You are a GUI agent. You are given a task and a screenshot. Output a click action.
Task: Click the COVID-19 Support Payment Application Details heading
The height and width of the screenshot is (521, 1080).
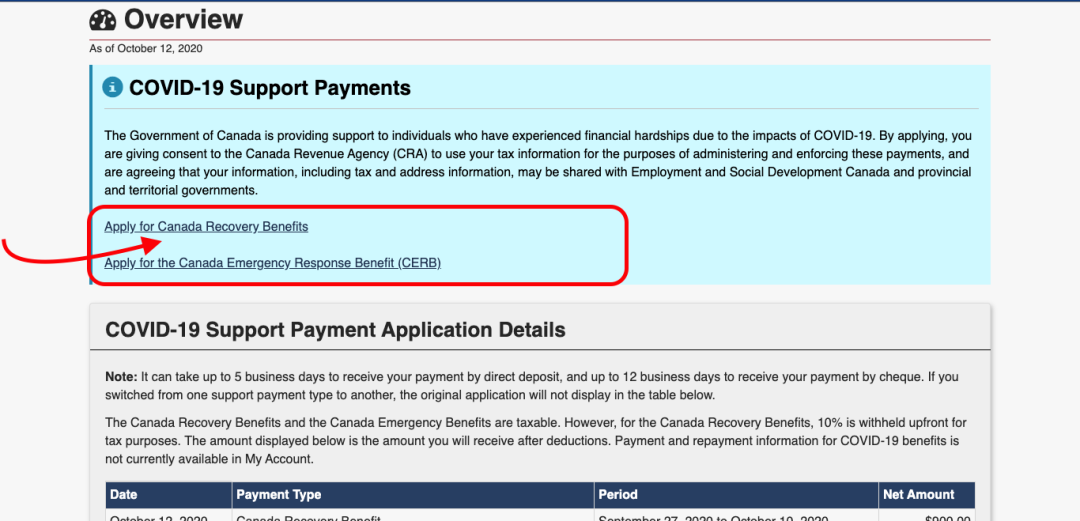tap(335, 329)
